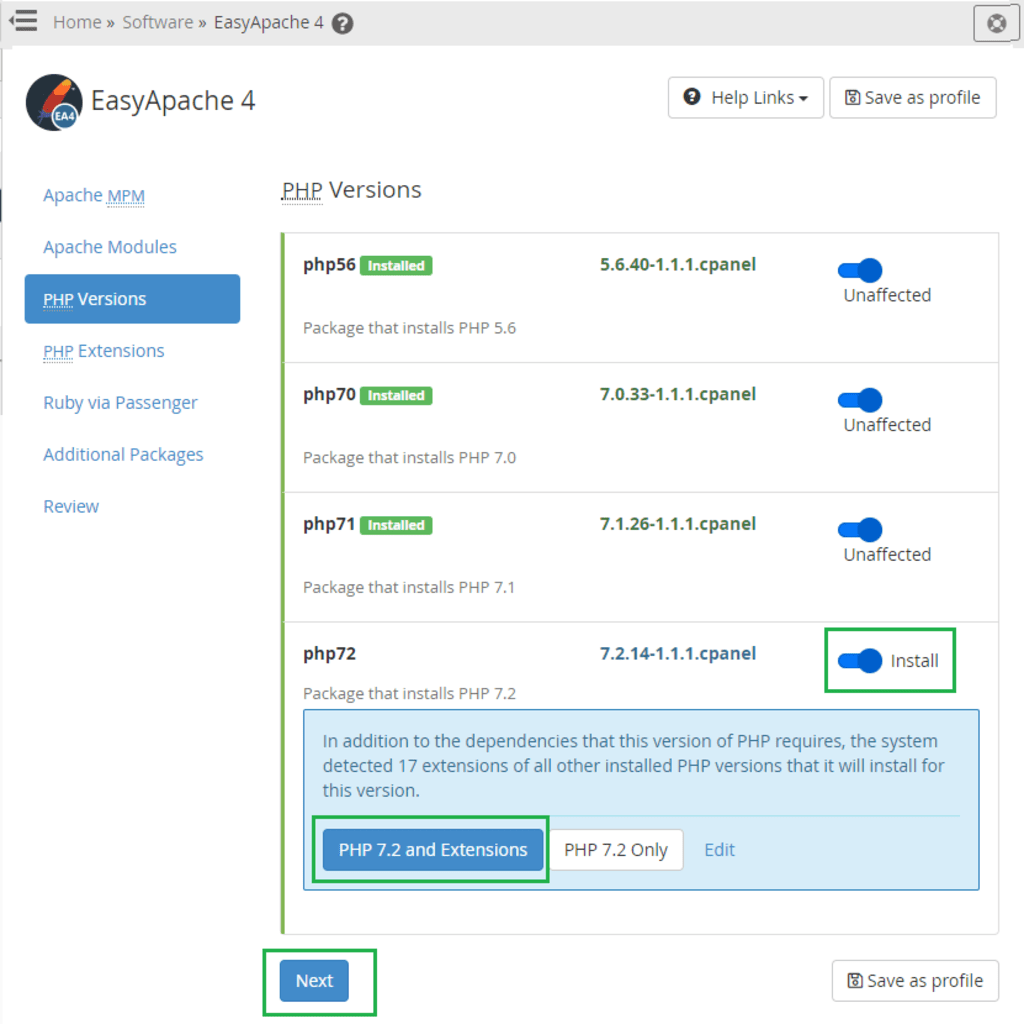Click version 7.0.33-1.1.1.cpanel text
This screenshot has width=1024, height=1024.
pyautogui.click(x=678, y=394)
